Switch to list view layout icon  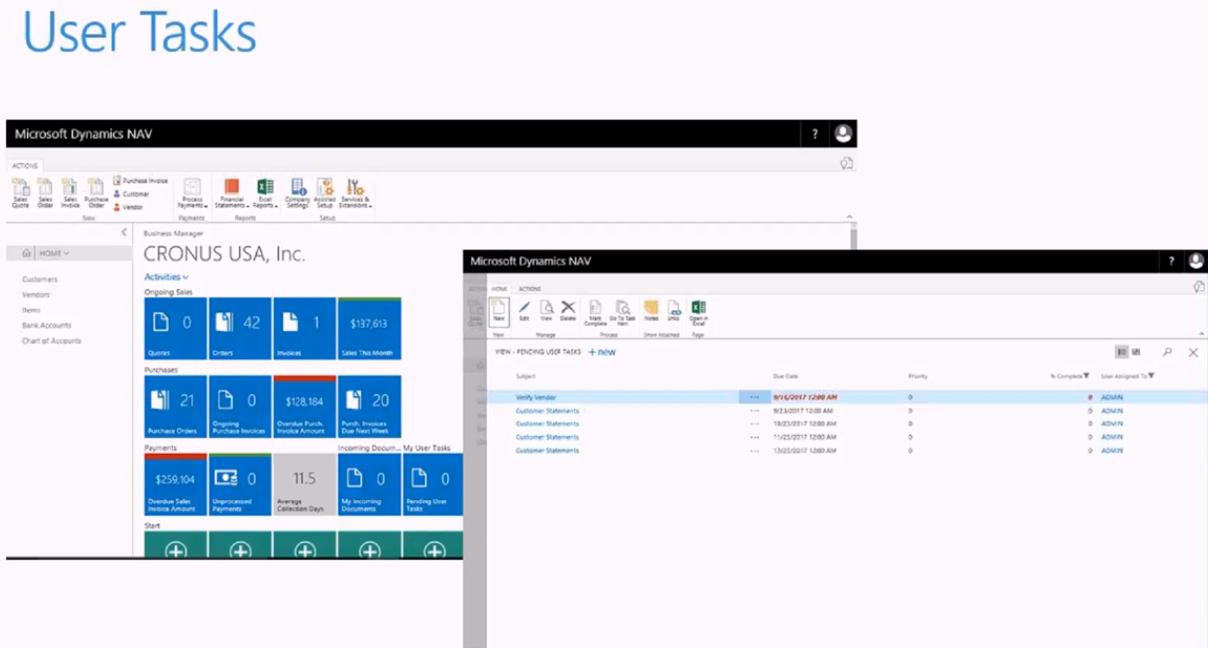tap(1122, 352)
